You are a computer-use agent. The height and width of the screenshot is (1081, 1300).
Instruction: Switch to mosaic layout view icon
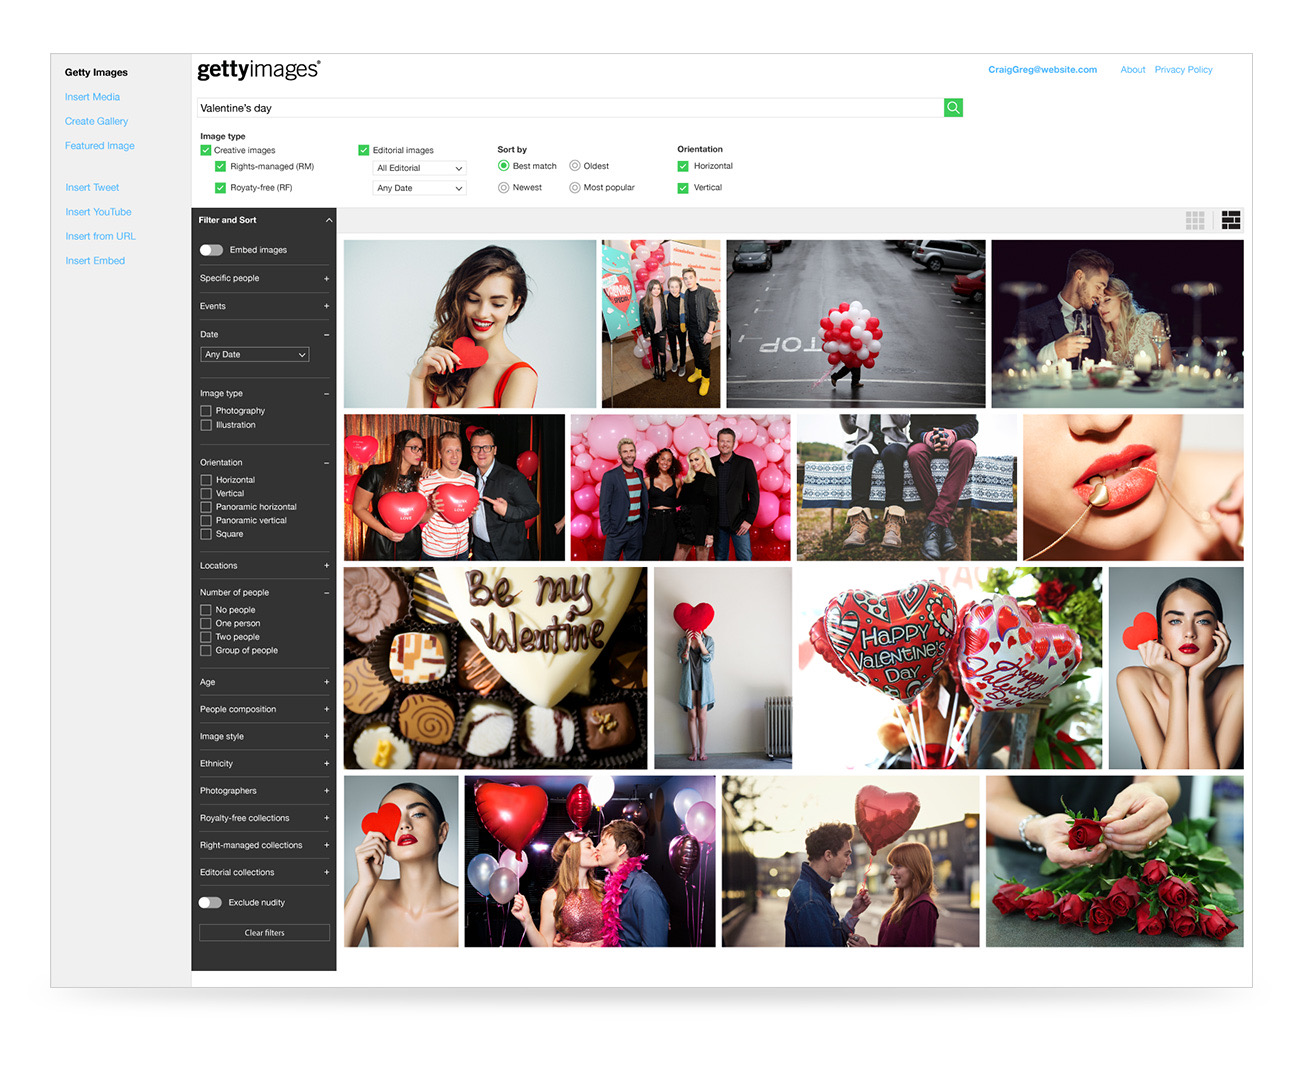click(x=1231, y=220)
